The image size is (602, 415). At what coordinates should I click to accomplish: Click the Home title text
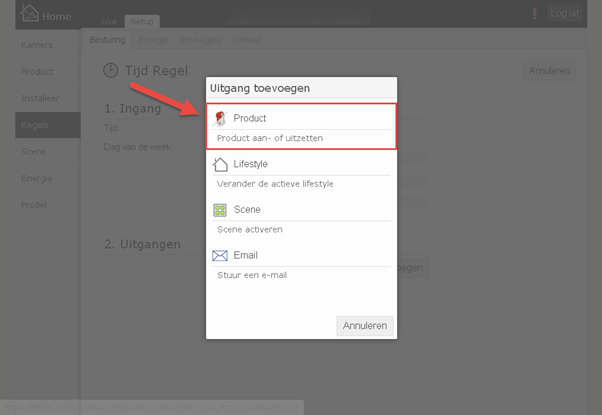click(57, 17)
